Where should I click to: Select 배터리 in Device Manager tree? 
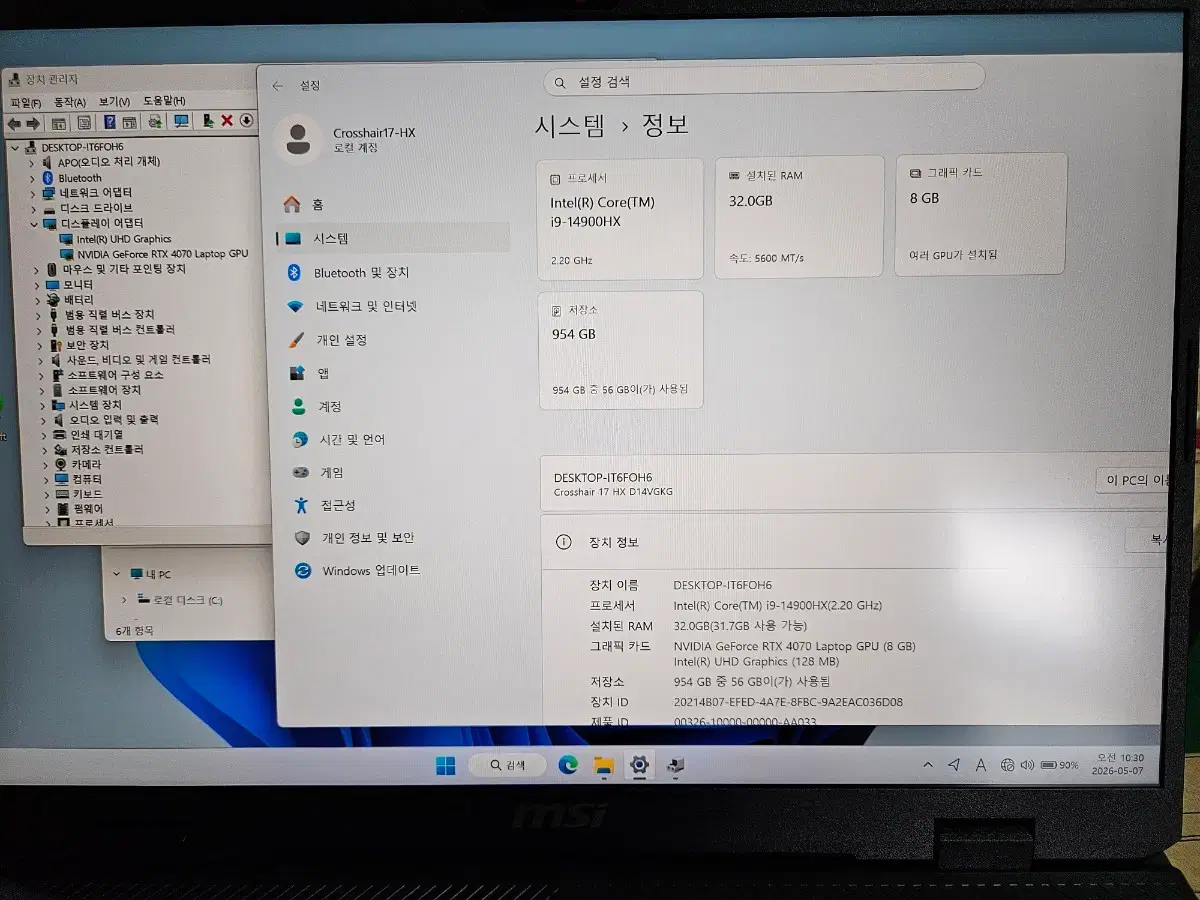79,300
